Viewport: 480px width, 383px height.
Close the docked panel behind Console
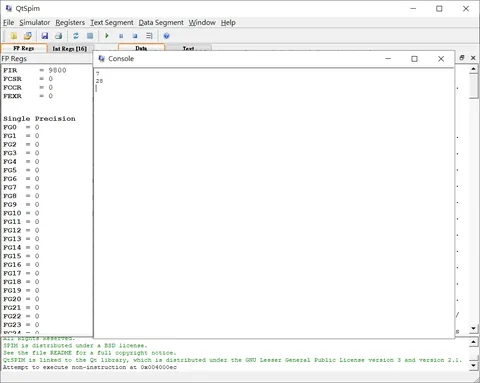[x=473, y=58]
